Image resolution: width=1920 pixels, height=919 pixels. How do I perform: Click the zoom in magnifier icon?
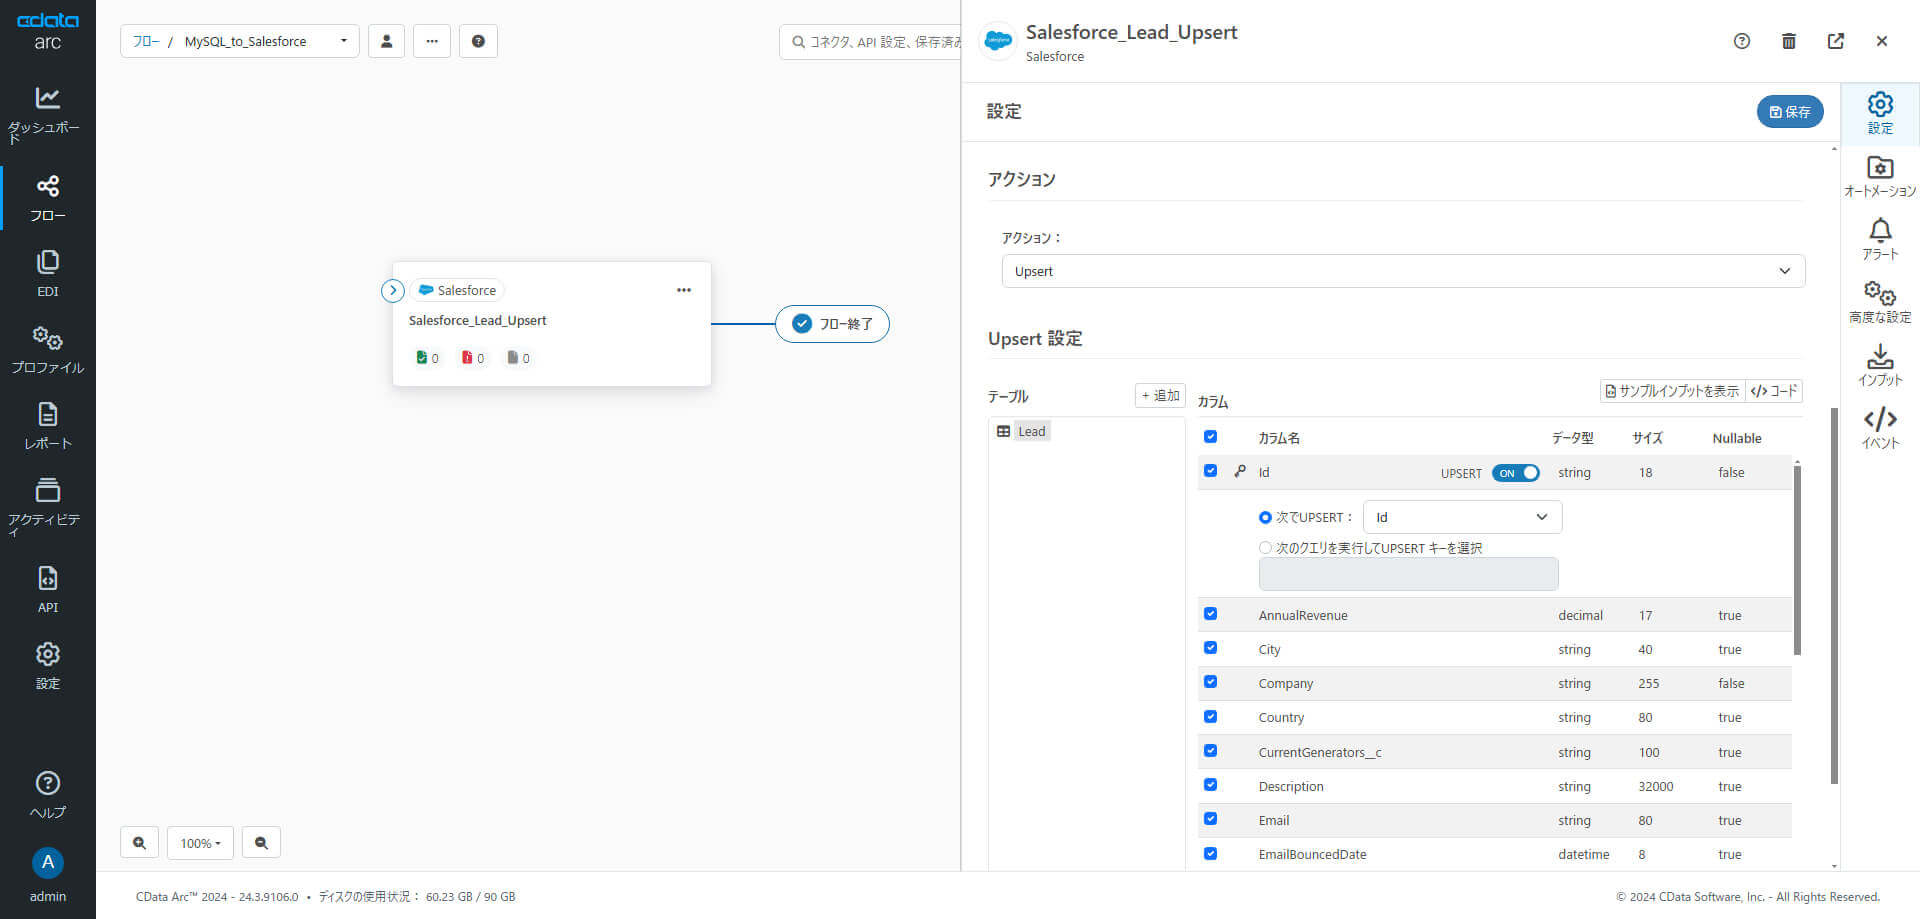140,843
